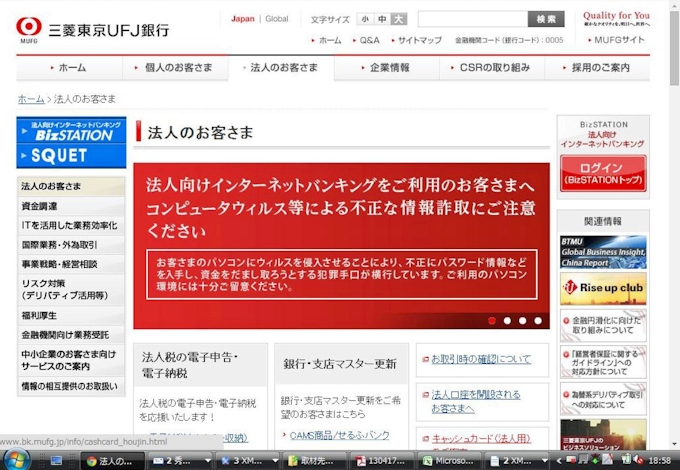Image resolution: width=680 pixels, height=470 pixels.
Task: Click the MUFG logo in the header
Action: pos(29,28)
